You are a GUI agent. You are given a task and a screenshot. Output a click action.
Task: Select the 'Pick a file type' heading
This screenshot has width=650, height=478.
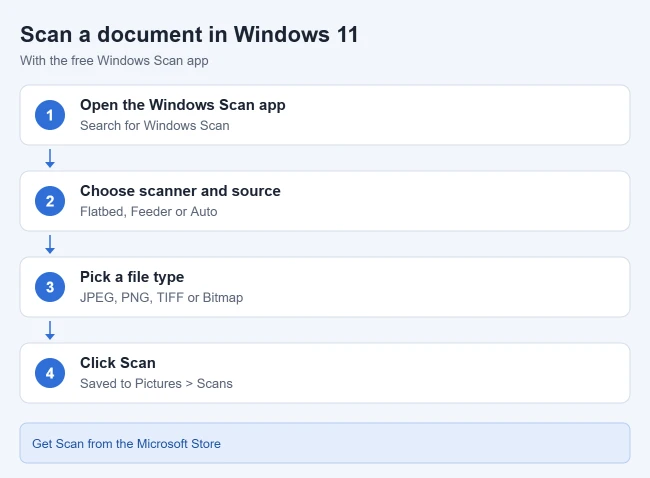point(132,277)
